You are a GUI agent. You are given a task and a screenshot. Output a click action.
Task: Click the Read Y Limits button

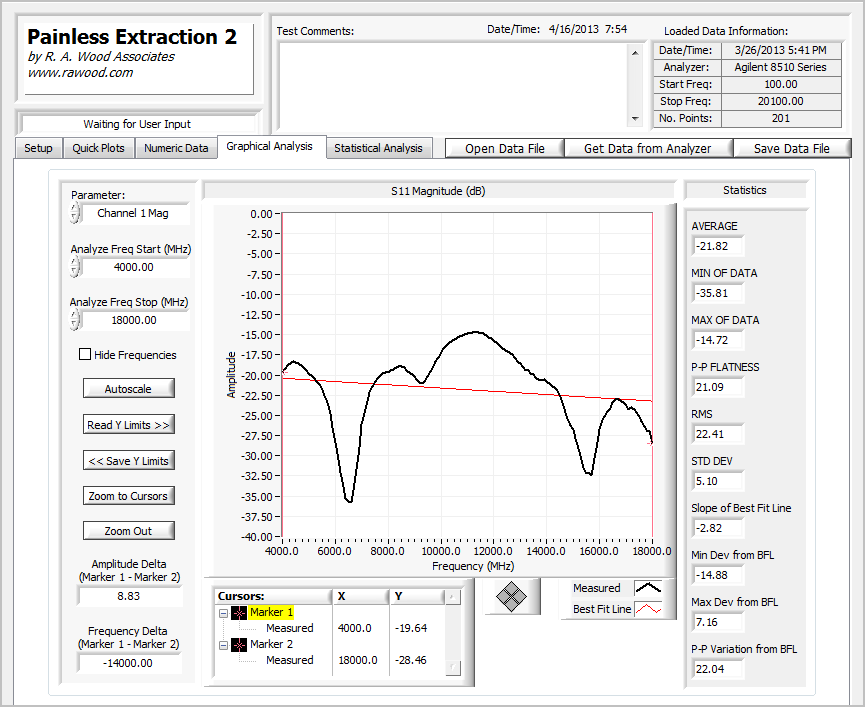[129, 425]
